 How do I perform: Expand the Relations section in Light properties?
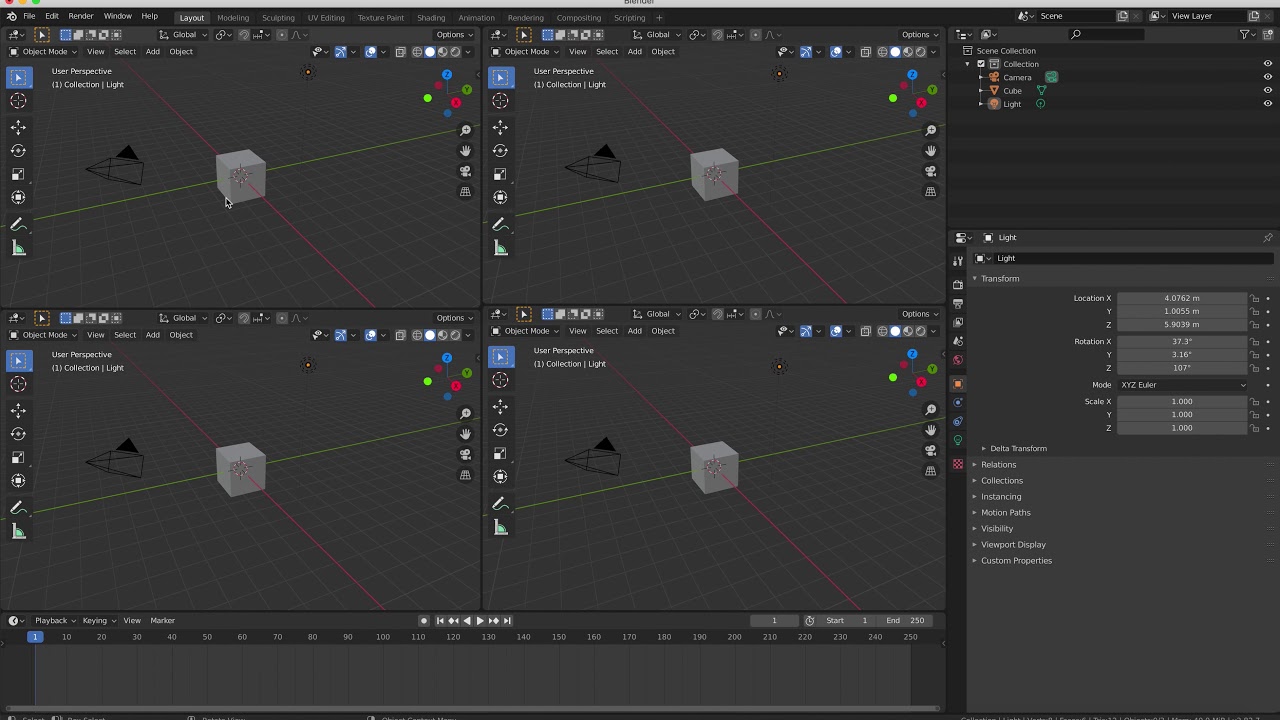click(998, 464)
